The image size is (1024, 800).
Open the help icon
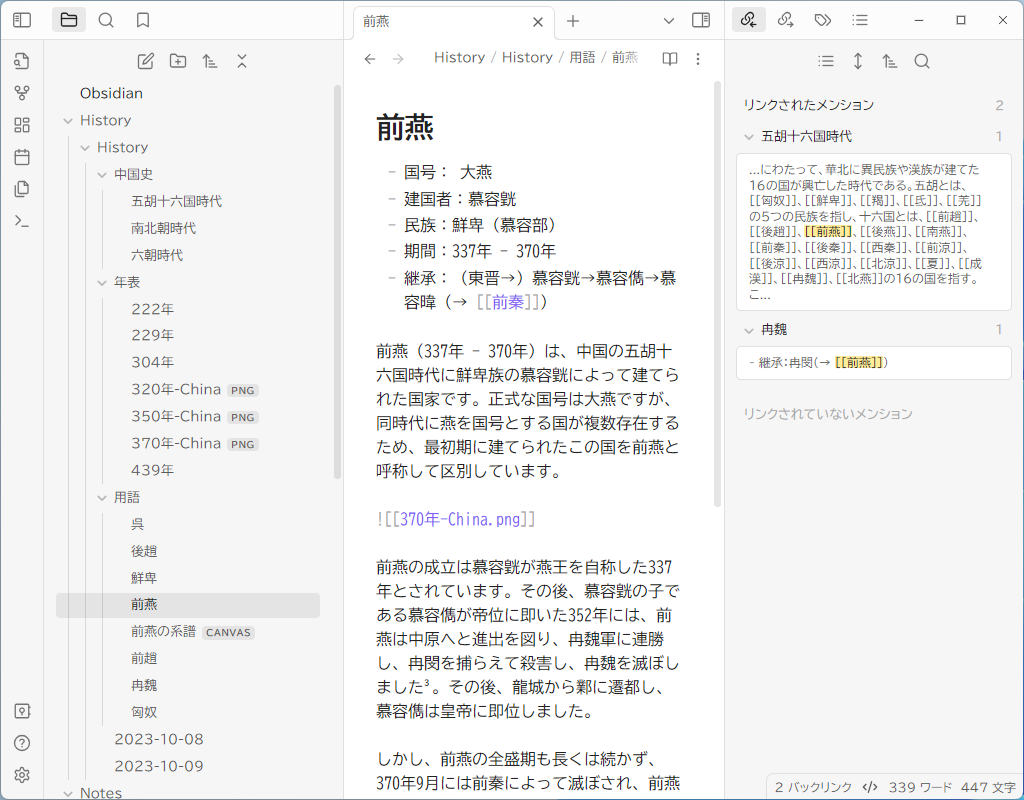point(22,743)
